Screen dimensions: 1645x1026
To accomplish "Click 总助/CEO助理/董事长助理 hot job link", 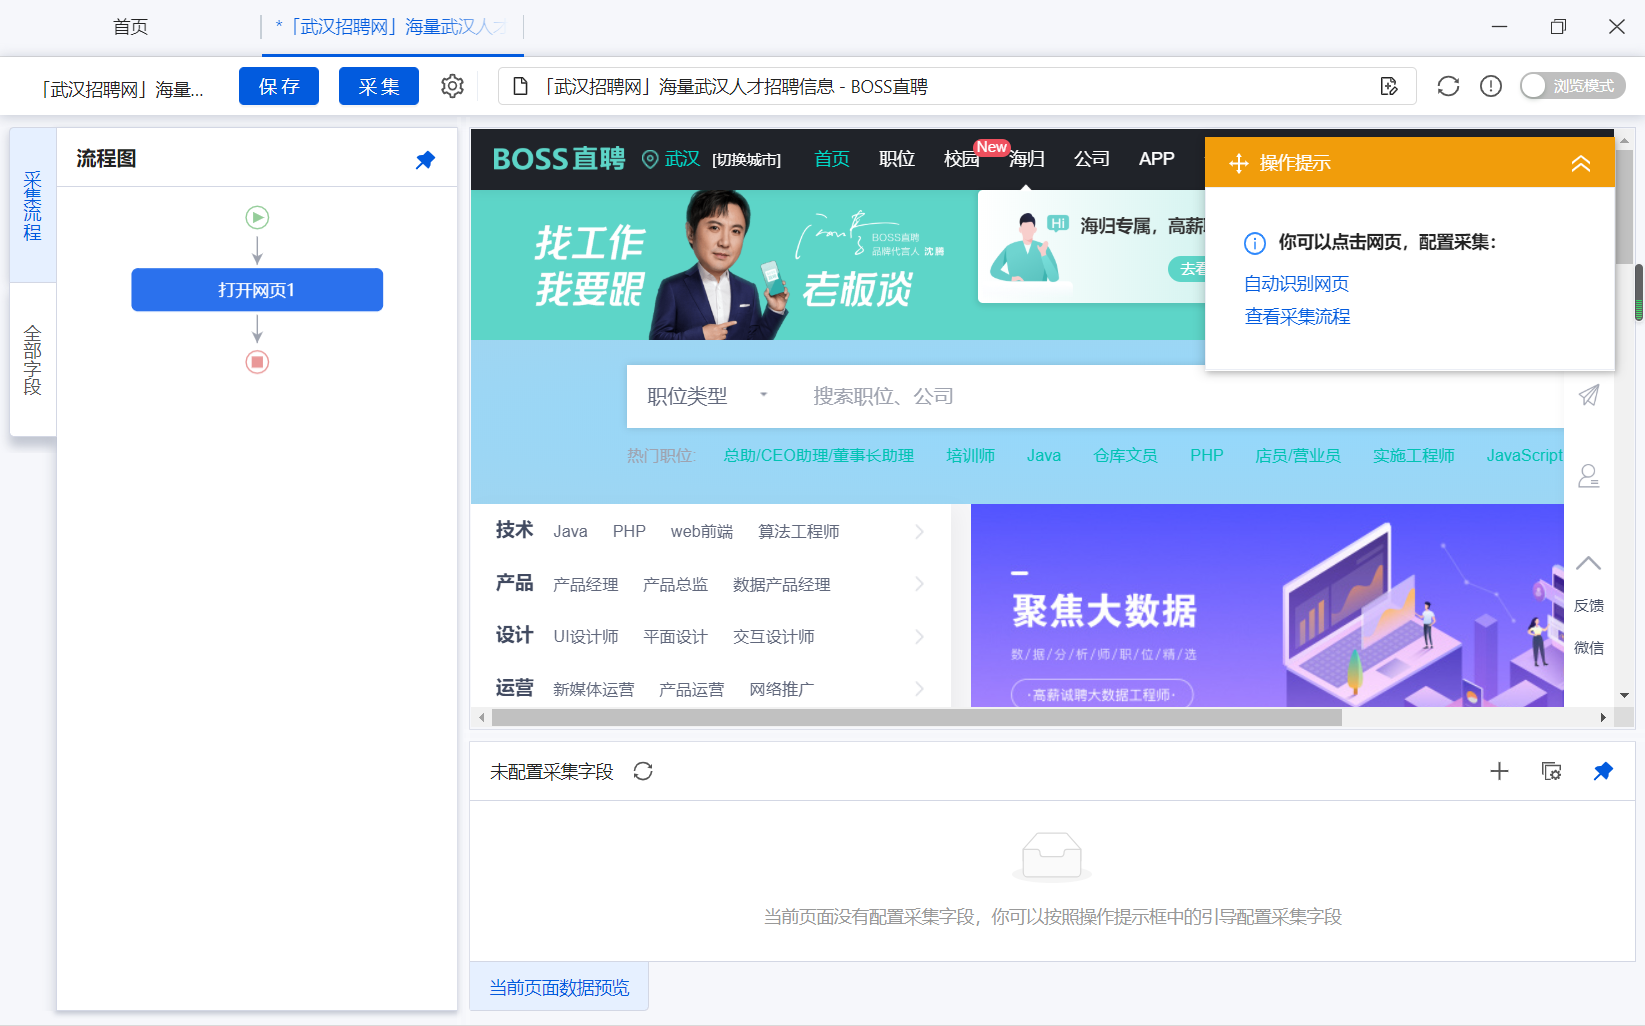I will pos(818,456).
